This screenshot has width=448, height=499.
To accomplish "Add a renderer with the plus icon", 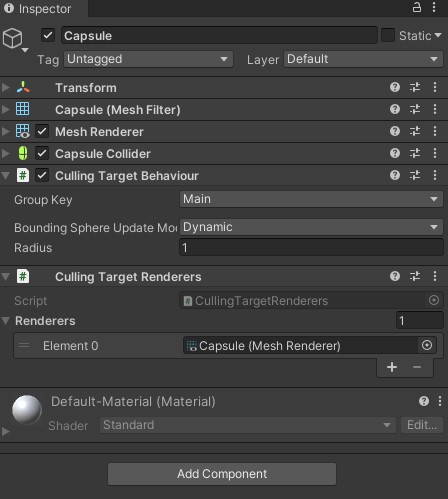I will 392,367.
